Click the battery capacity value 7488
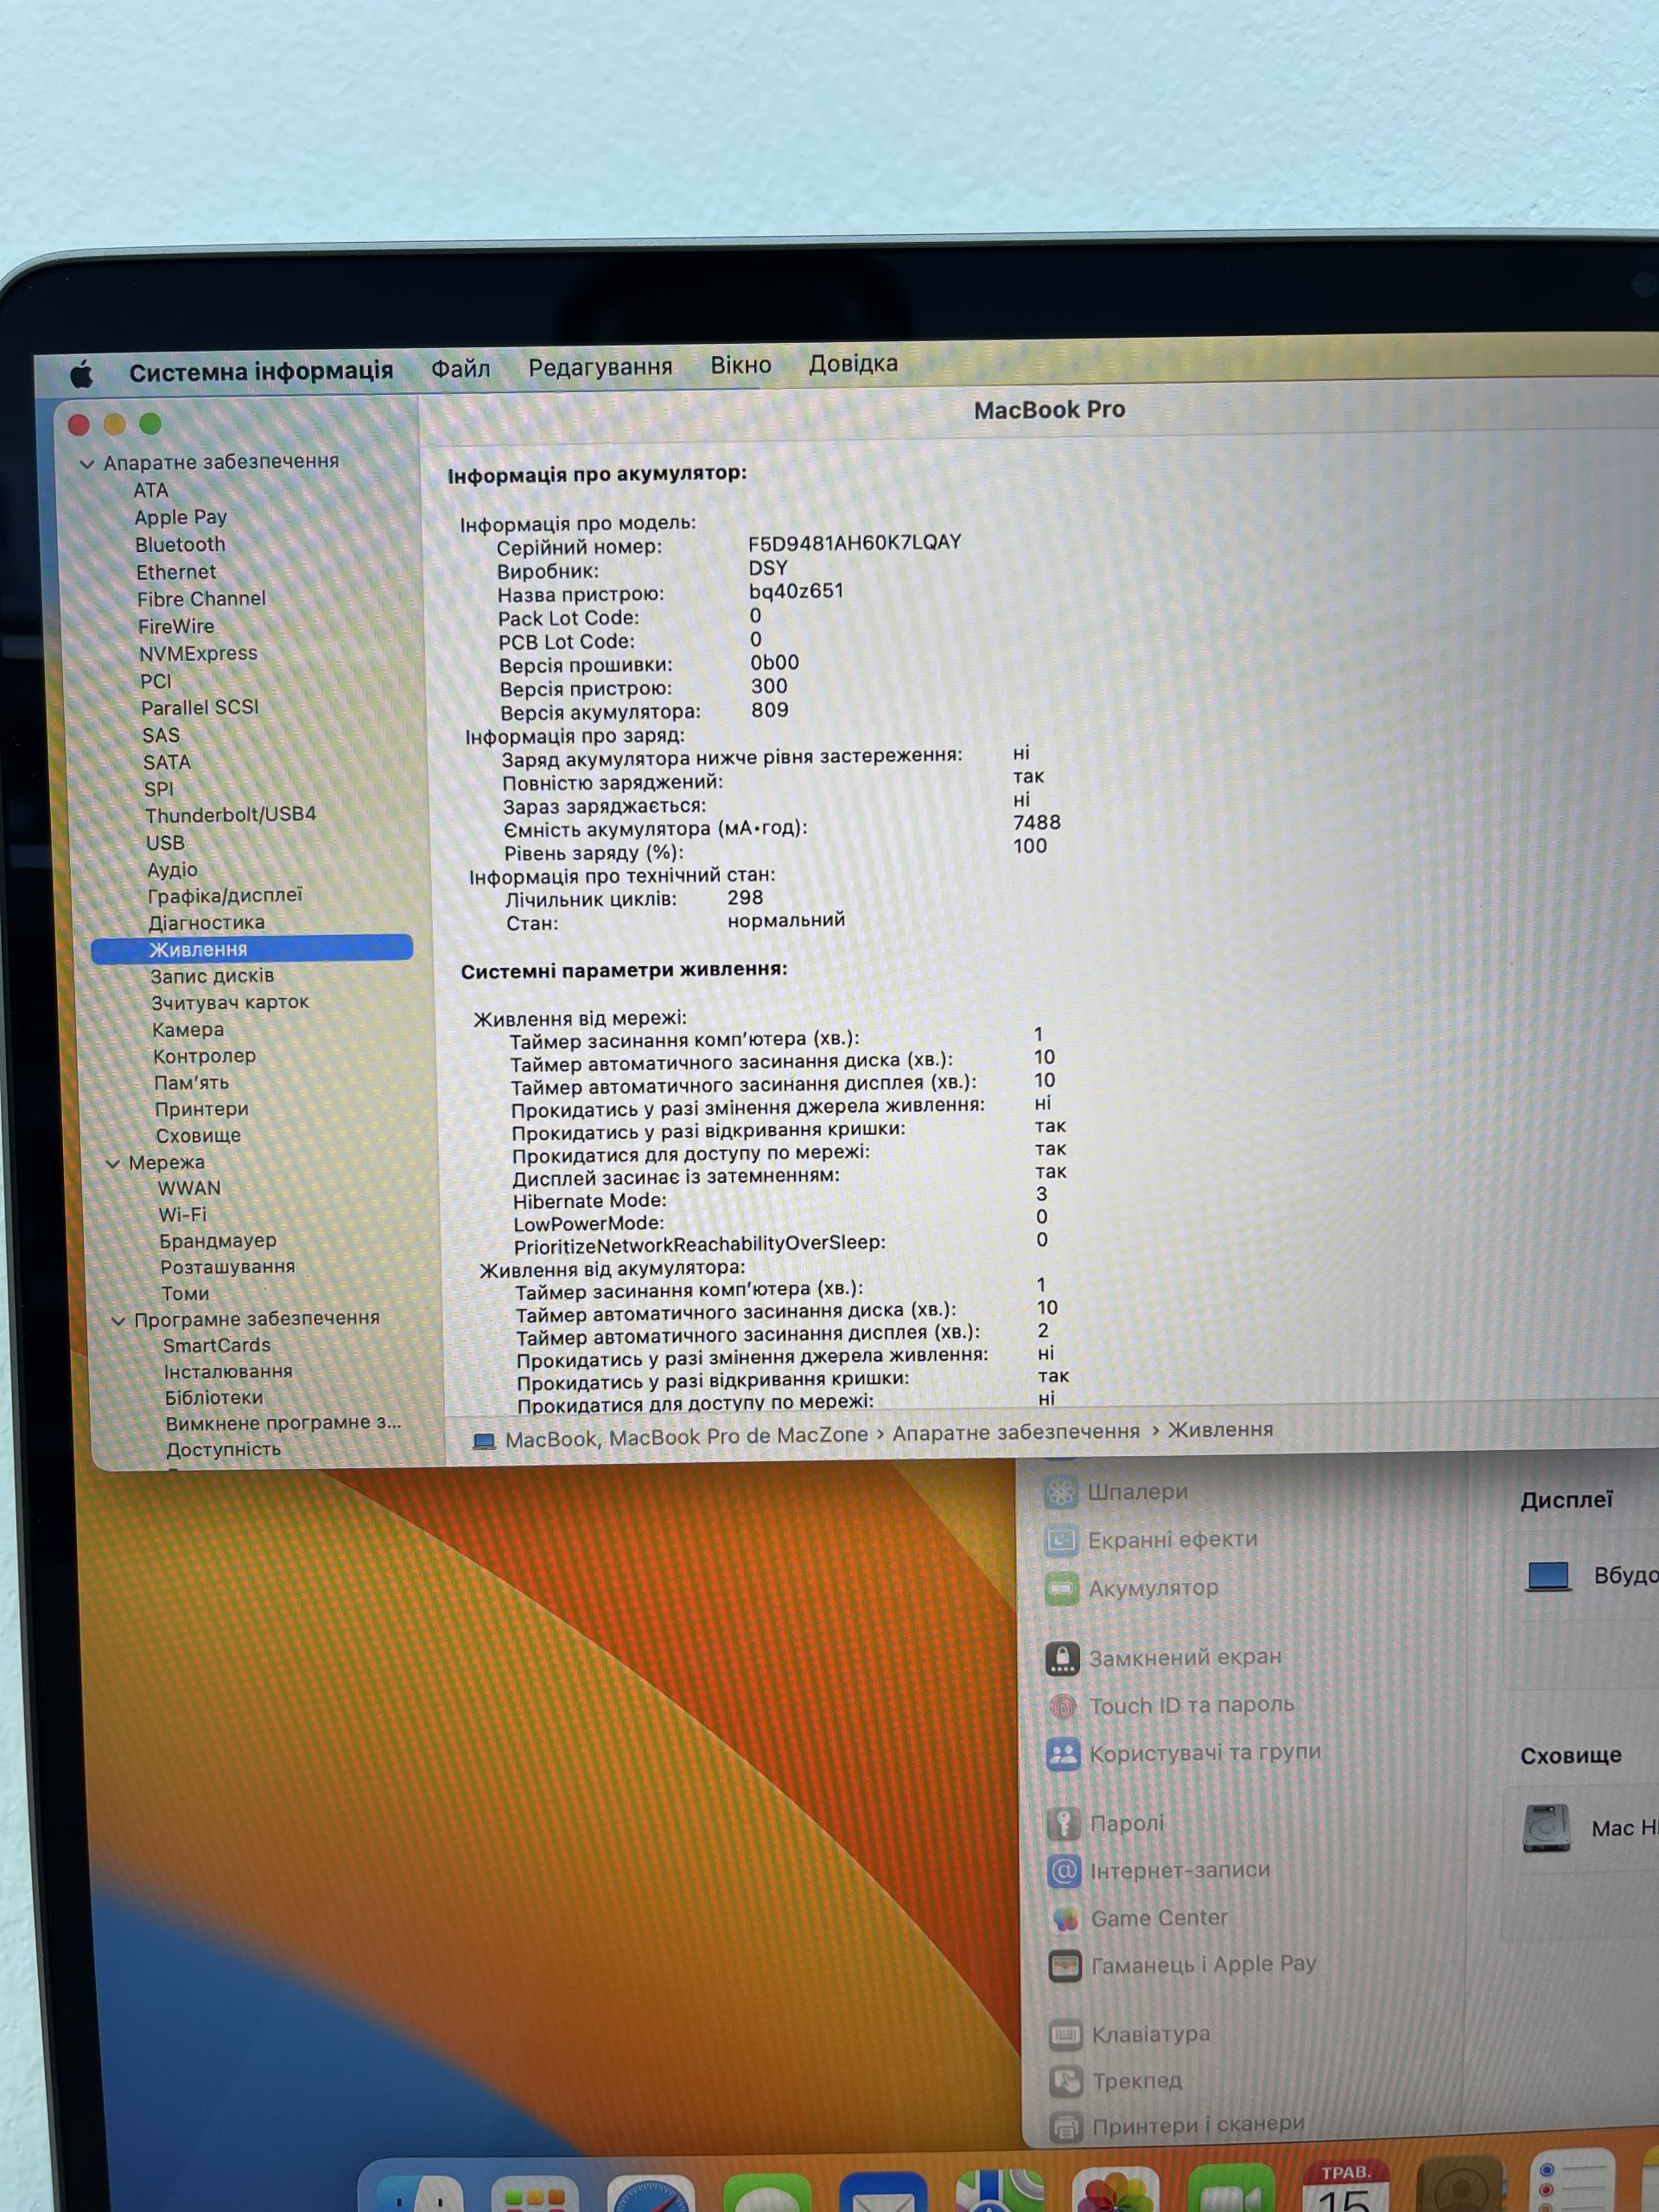1659x2212 pixels. tap(1037, 822)
